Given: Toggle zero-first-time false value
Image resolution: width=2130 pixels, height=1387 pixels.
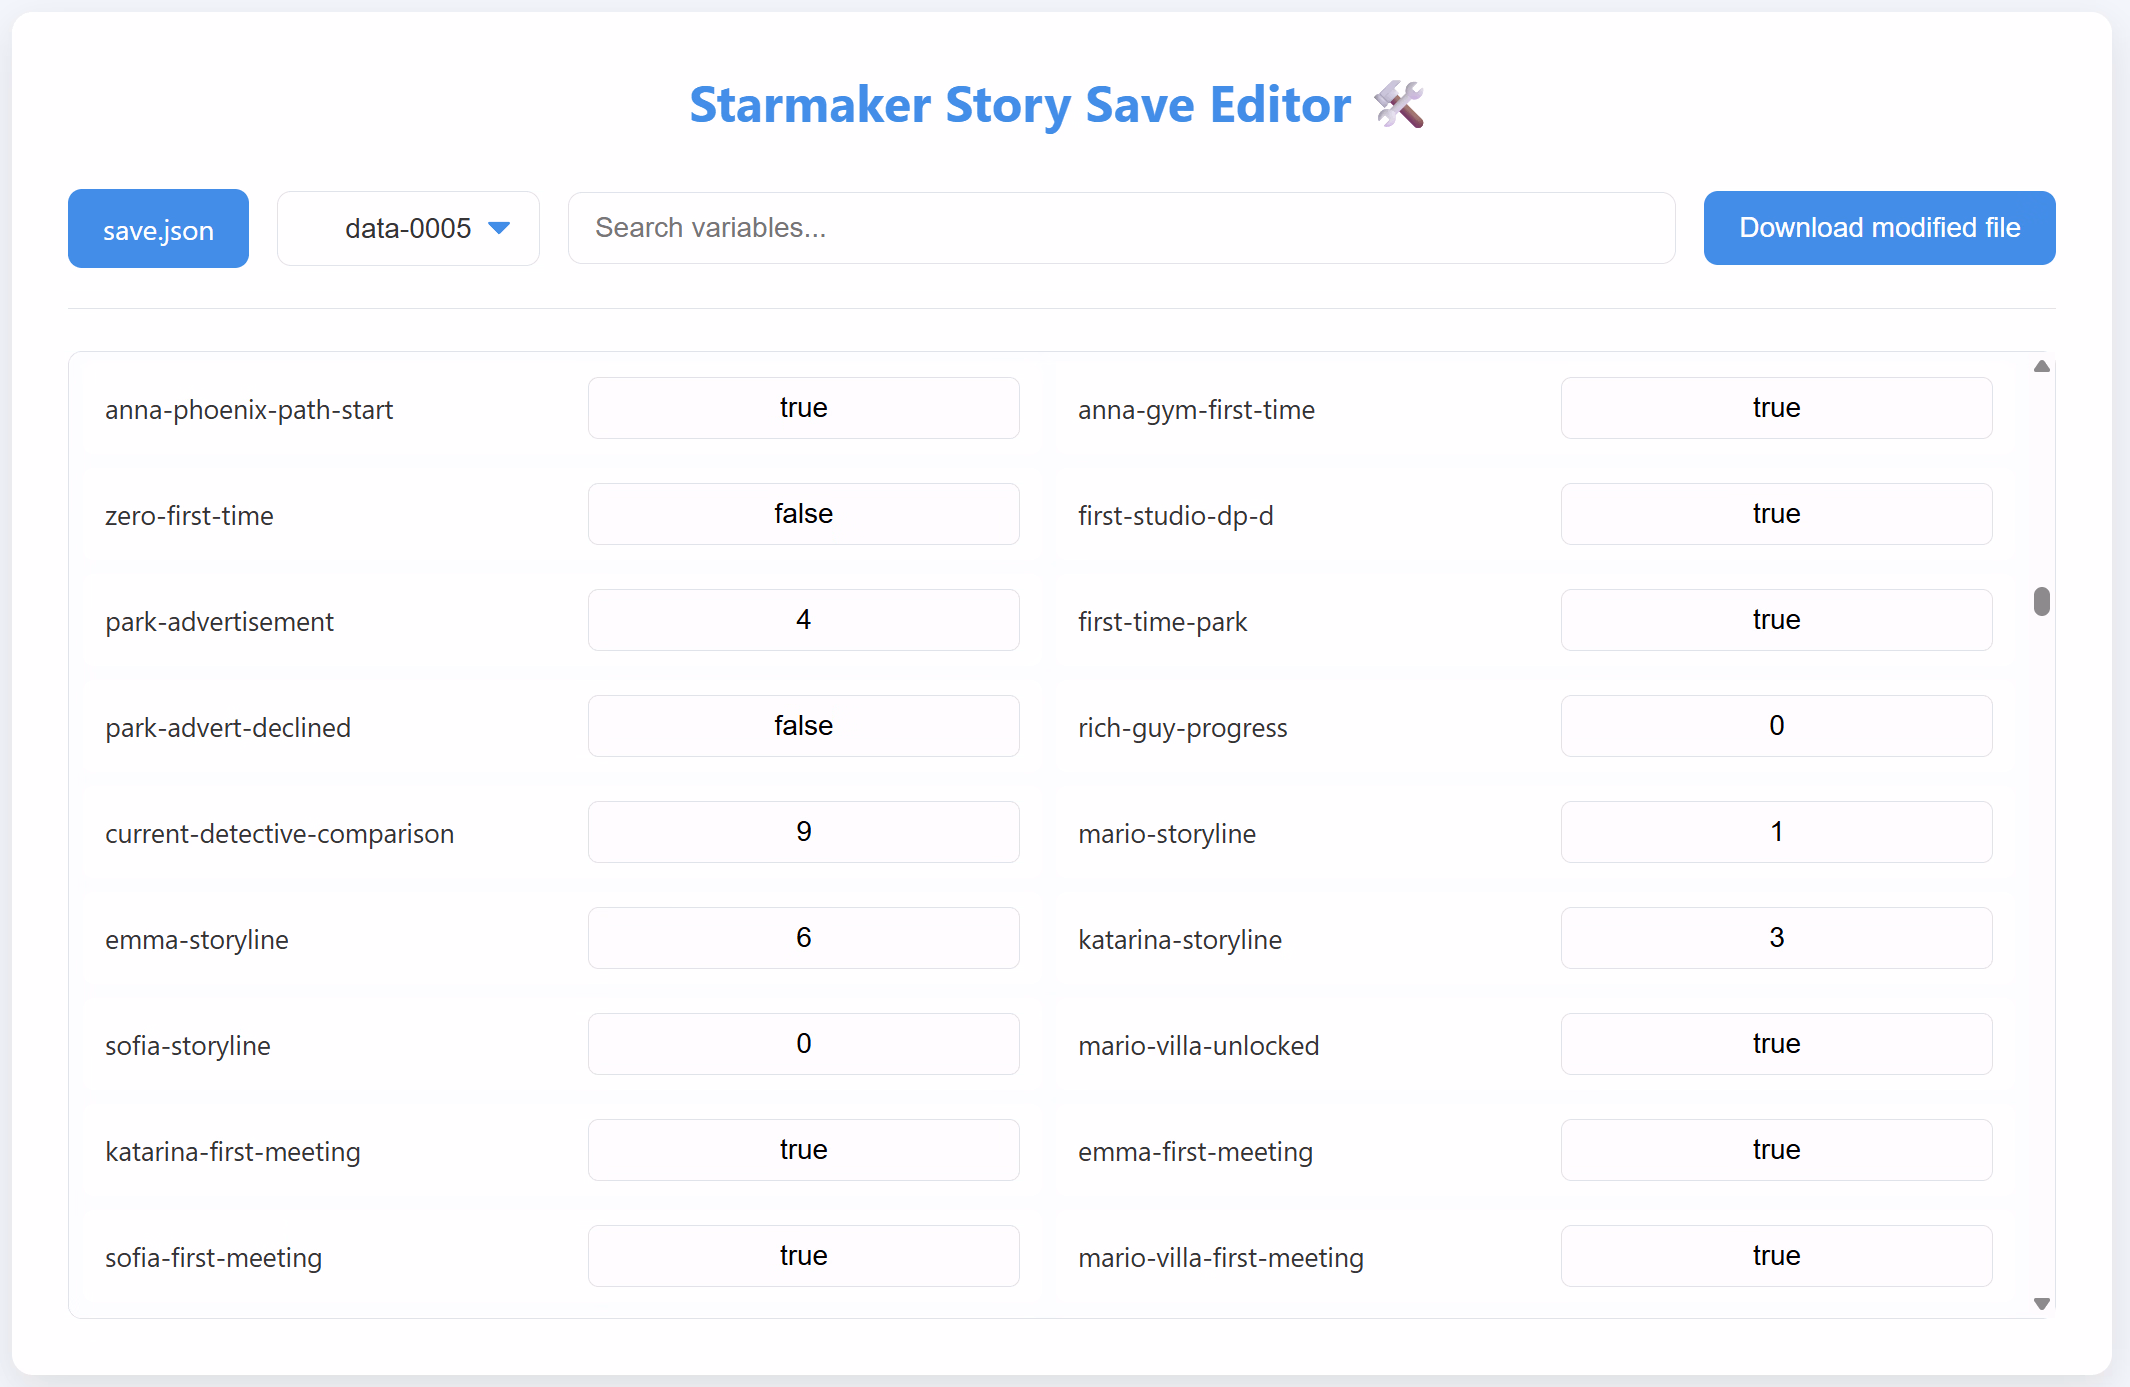Looking at the screenshot, I should pyautogui.click(x=803, y=514).
